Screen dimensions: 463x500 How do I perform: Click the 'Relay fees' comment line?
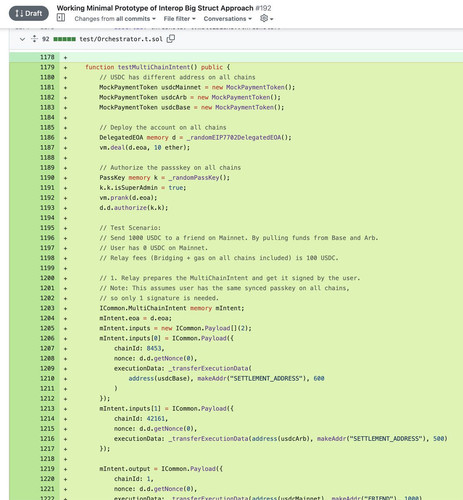click(219, 258)
